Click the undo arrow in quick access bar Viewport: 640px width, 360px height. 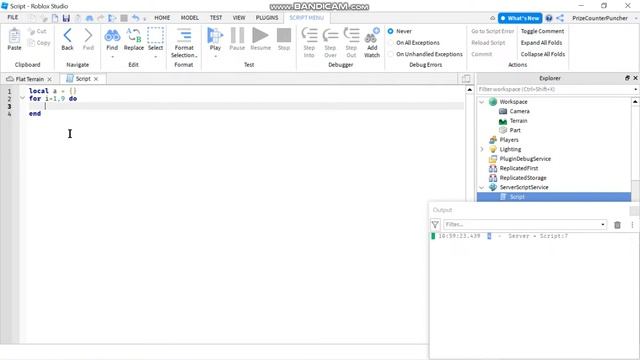coord(136,18)
